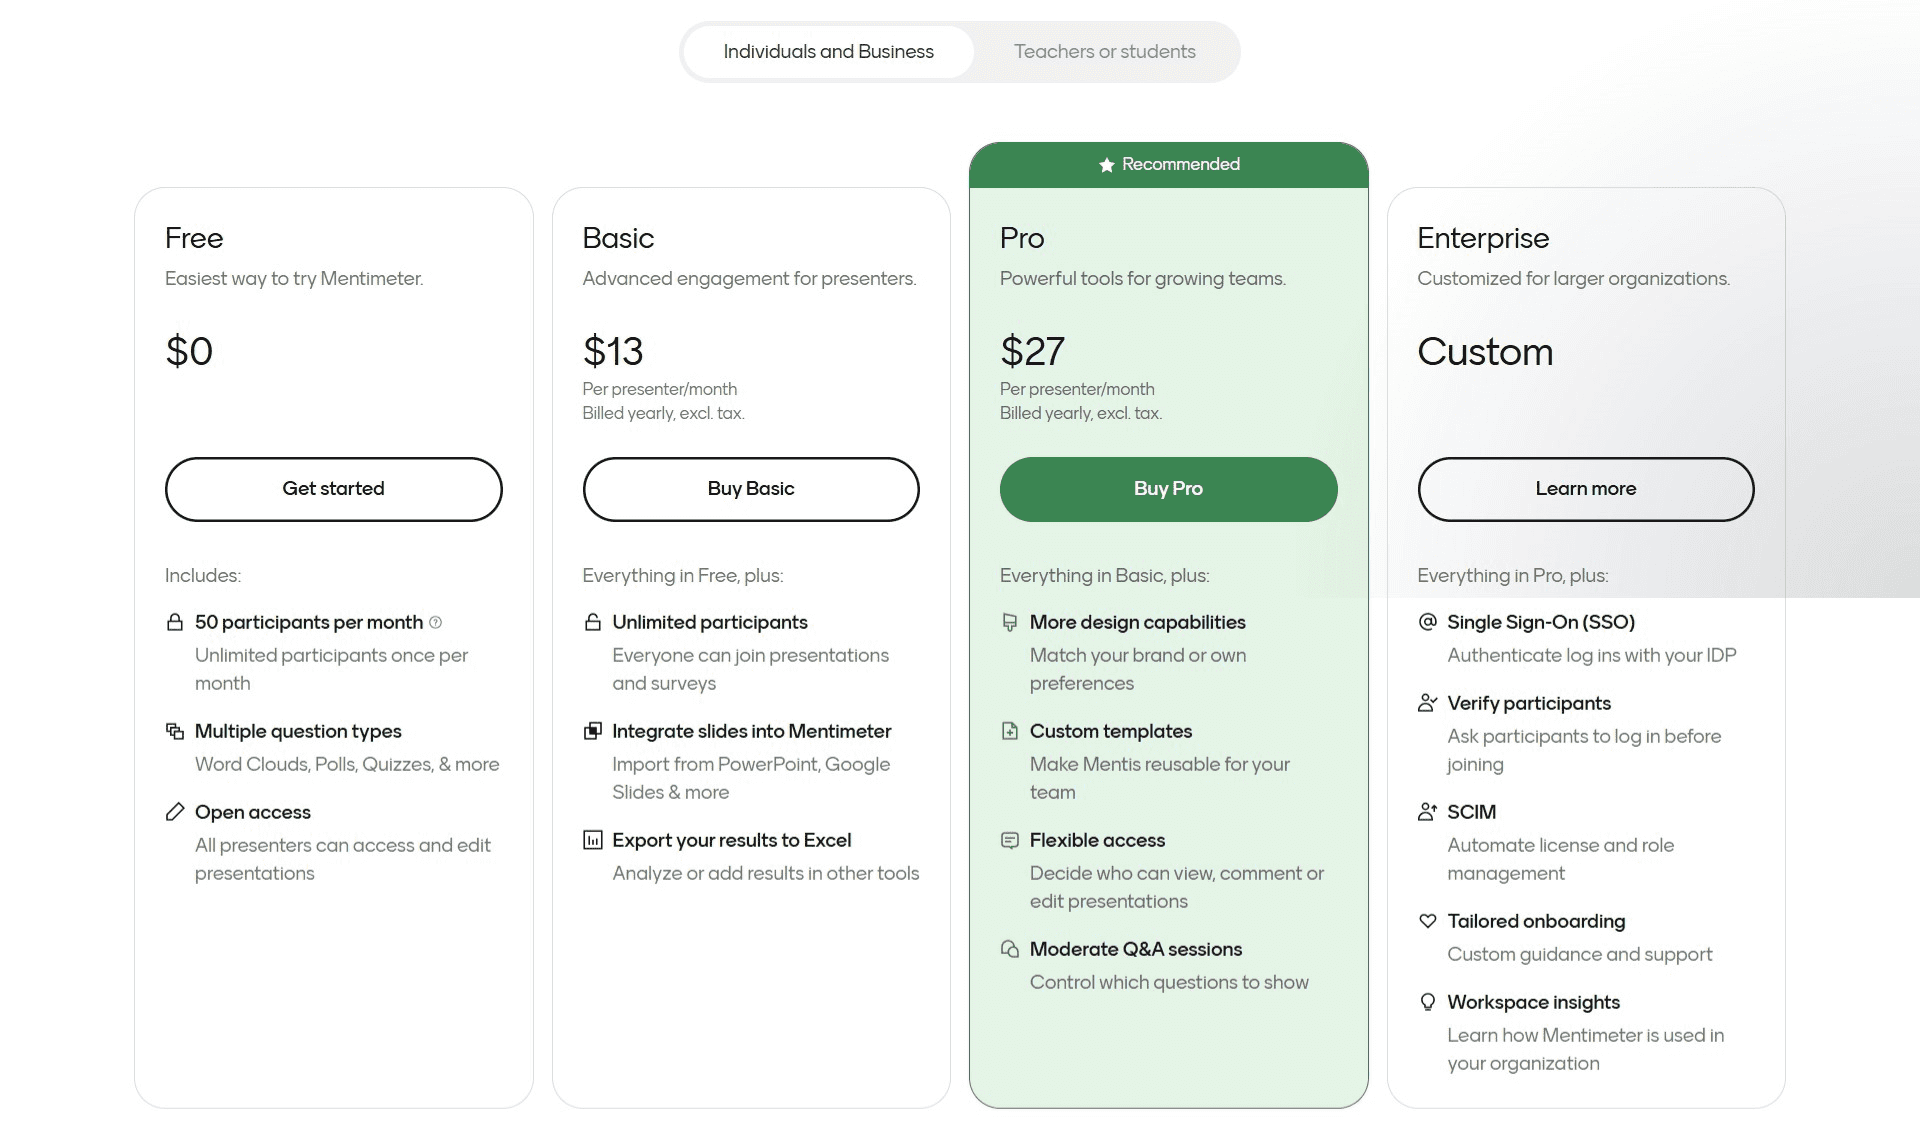The height and width of the screenshot is (1132, 1920).
Task: Click the Flexible access icon
Action: pyautogui.click(x=1010, y=840)
